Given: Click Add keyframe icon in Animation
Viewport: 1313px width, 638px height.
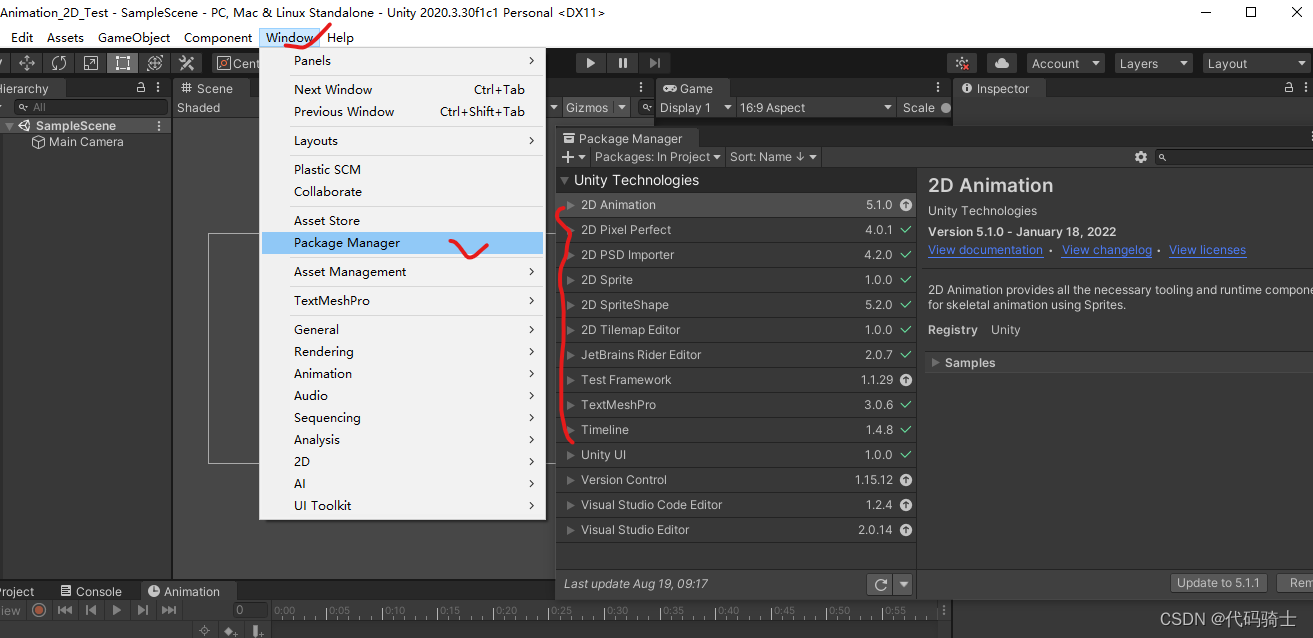Looking at the screenshot, I should tap(231, 630).
